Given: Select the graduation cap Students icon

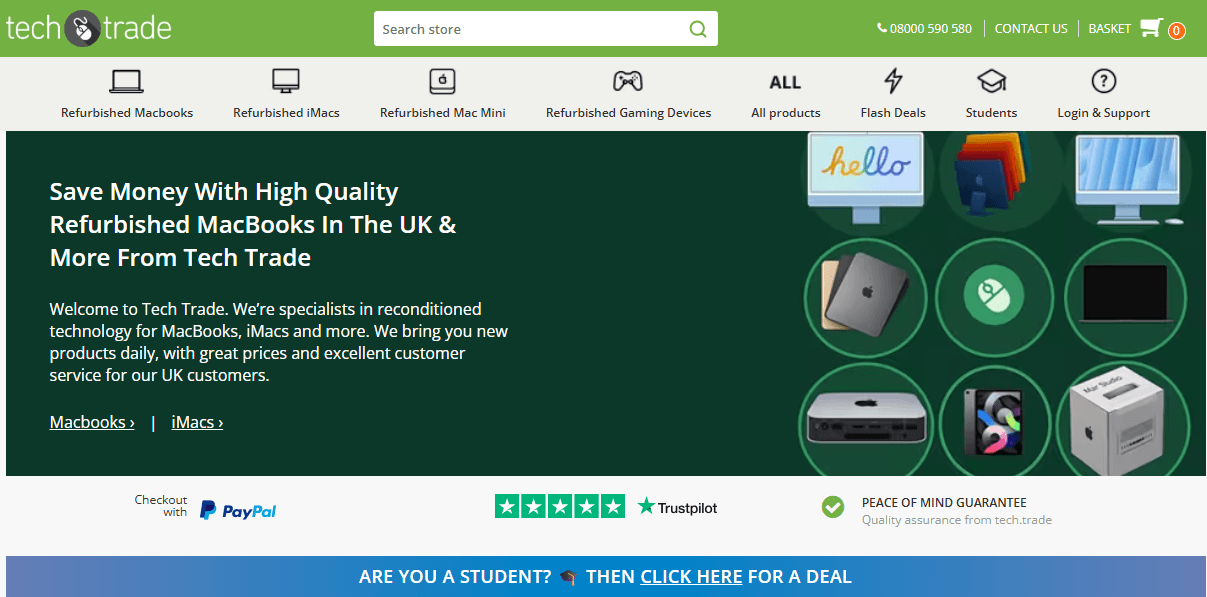Looking at the screenshot, I should tap(991, 81).
